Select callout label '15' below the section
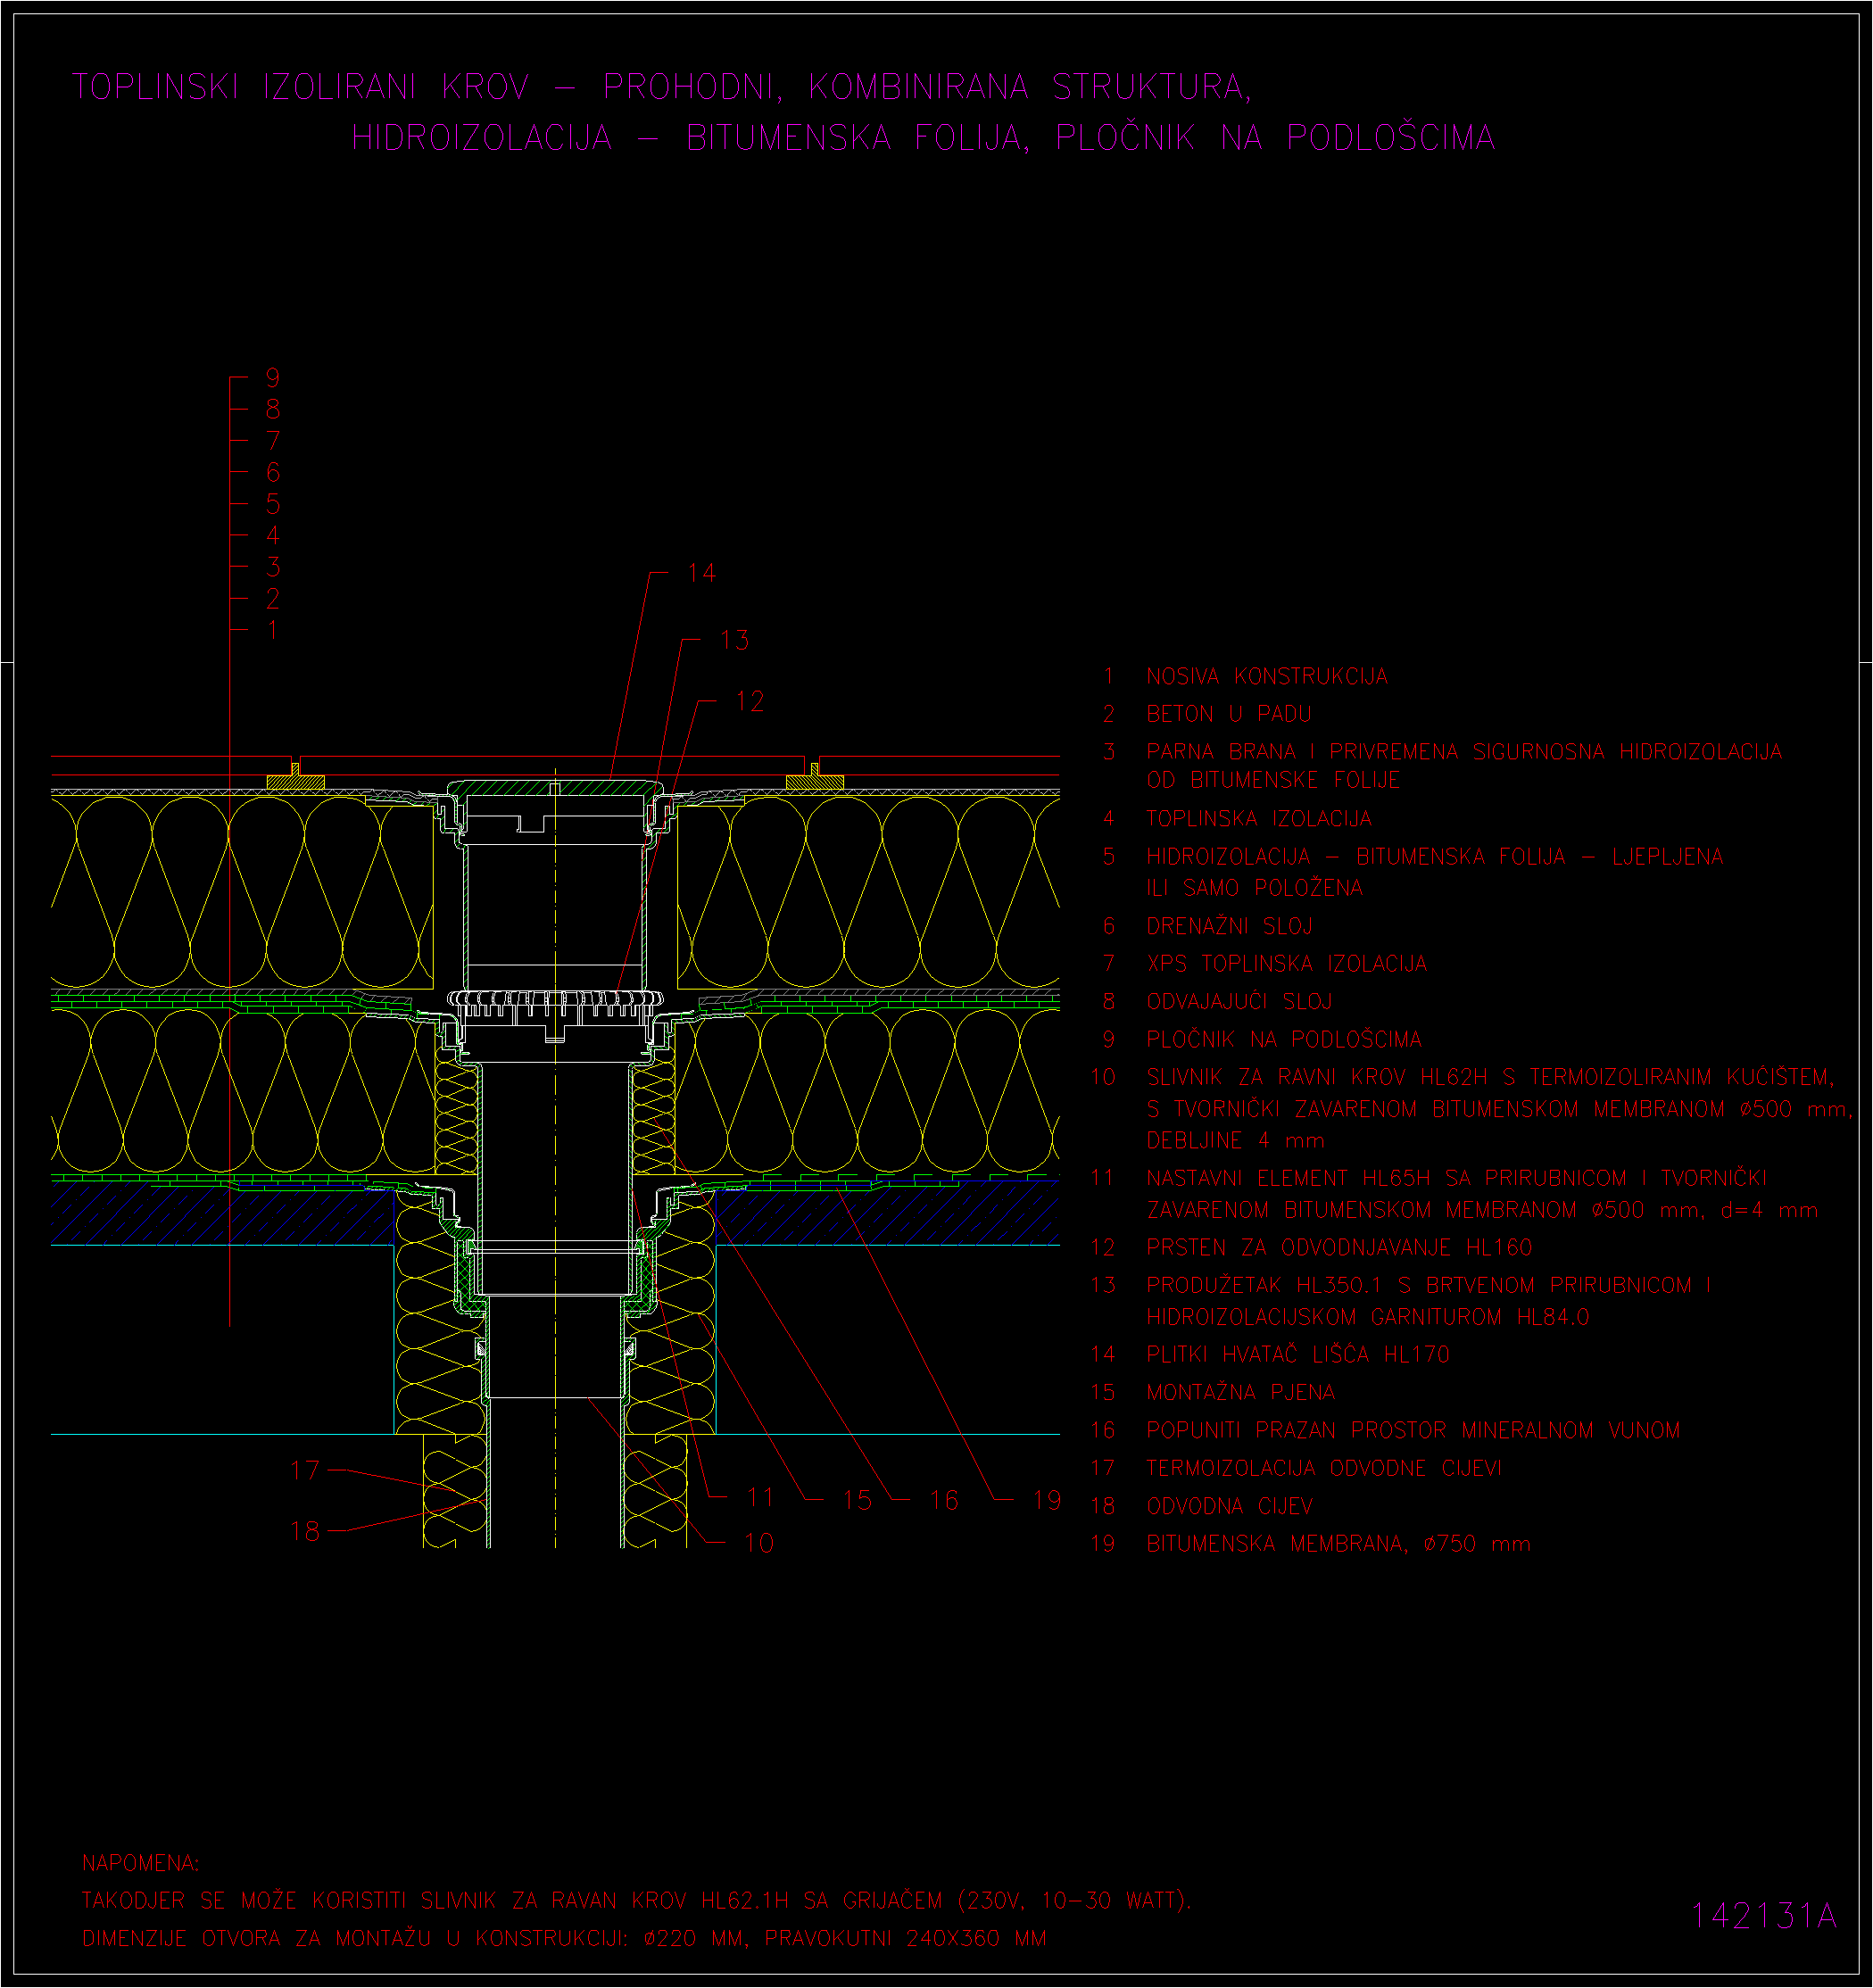Viewport: 1873px width, 1988px height. (858, 1500)
